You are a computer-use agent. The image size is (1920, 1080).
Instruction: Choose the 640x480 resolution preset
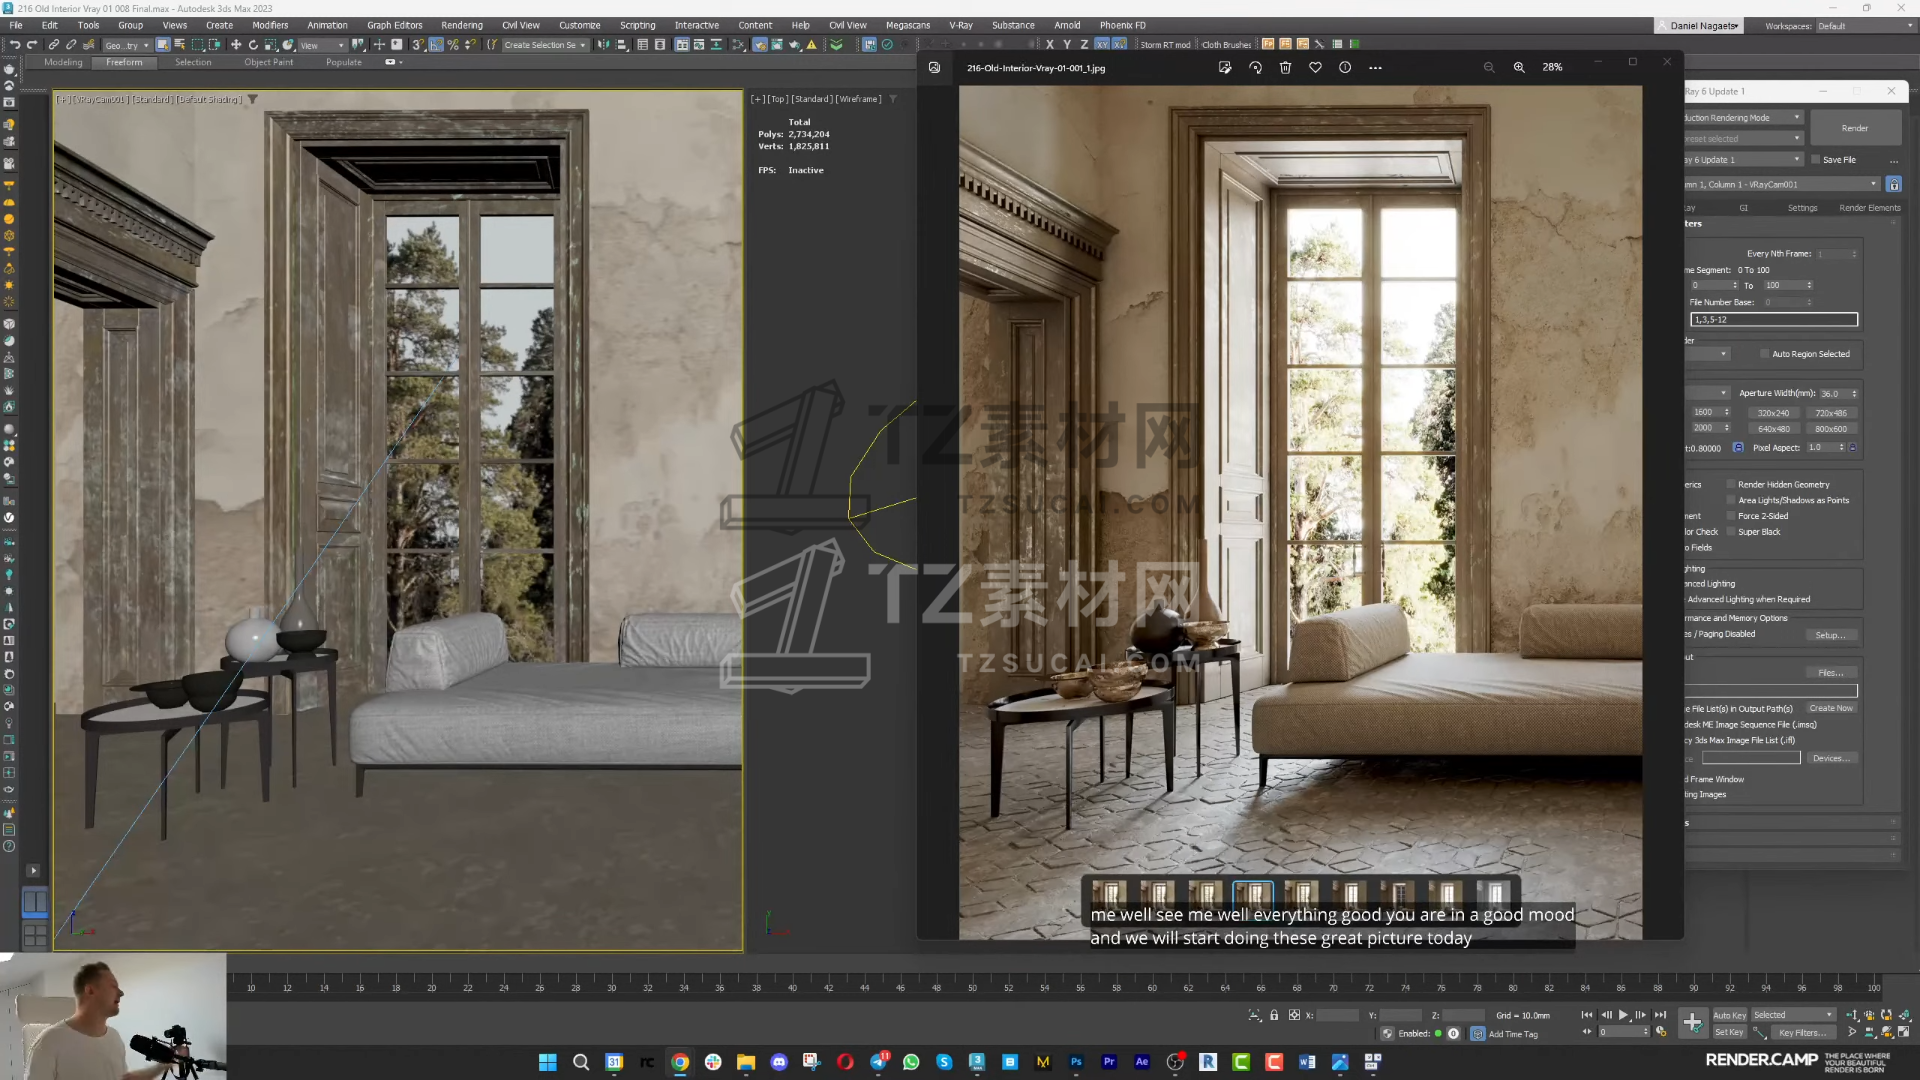click(x=1774, y=429)
